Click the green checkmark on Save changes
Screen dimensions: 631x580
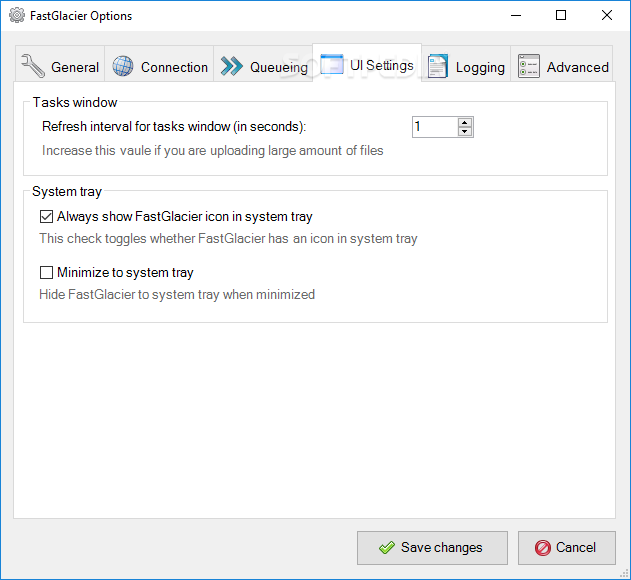(387, 547)
